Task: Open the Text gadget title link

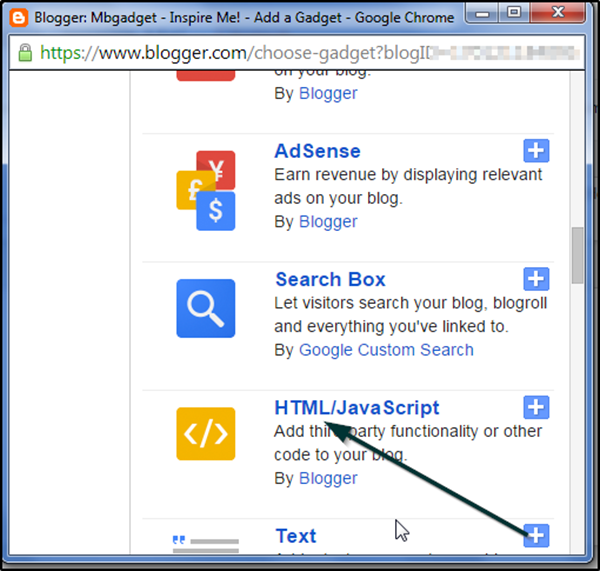Action: tap(296, 536)
